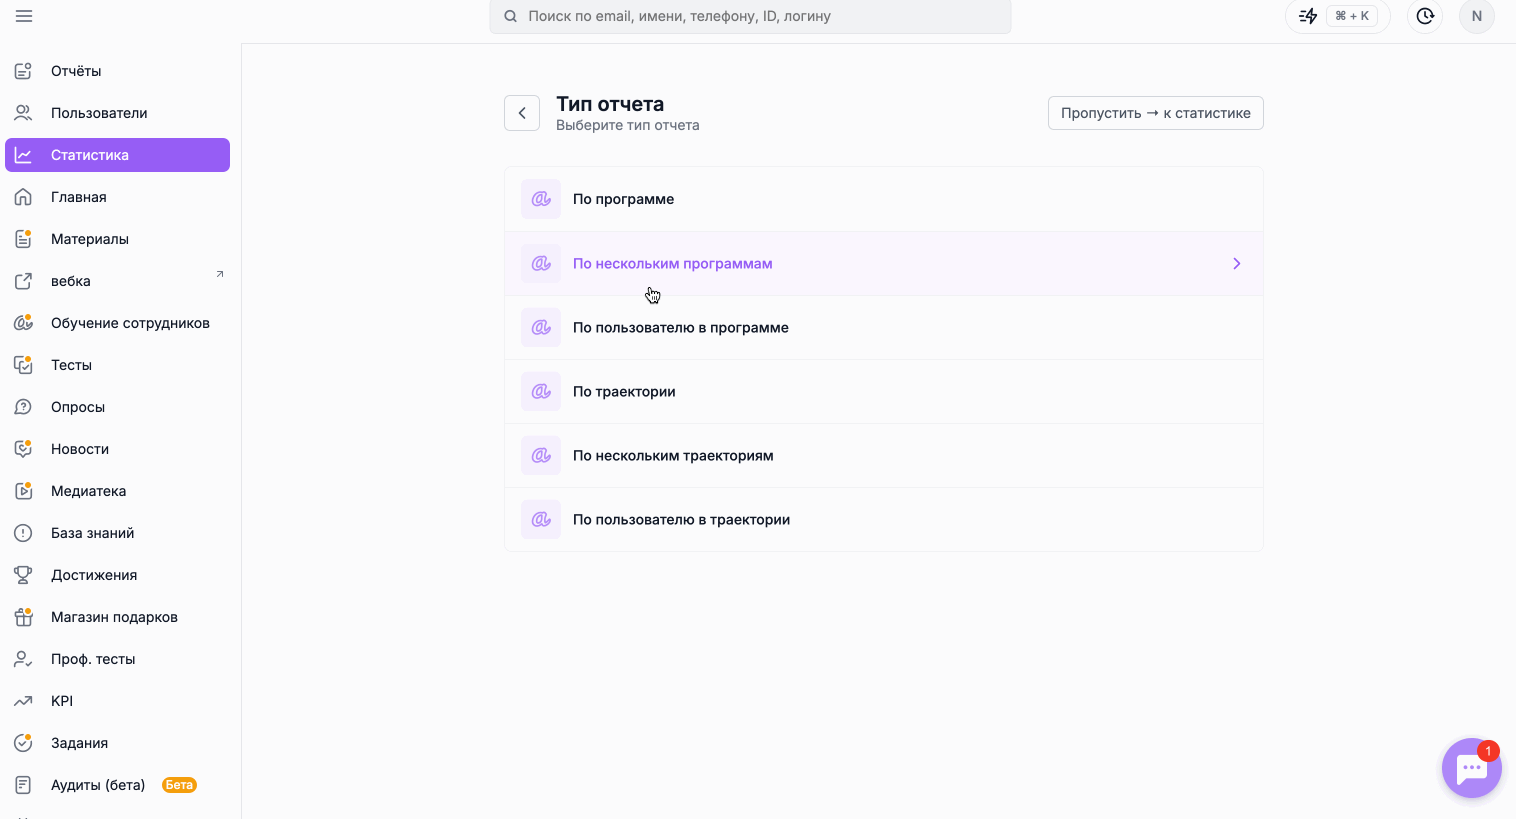Go to Пользователи section
The height and width of the screenshot is (819, 1516).
[117, 113]
